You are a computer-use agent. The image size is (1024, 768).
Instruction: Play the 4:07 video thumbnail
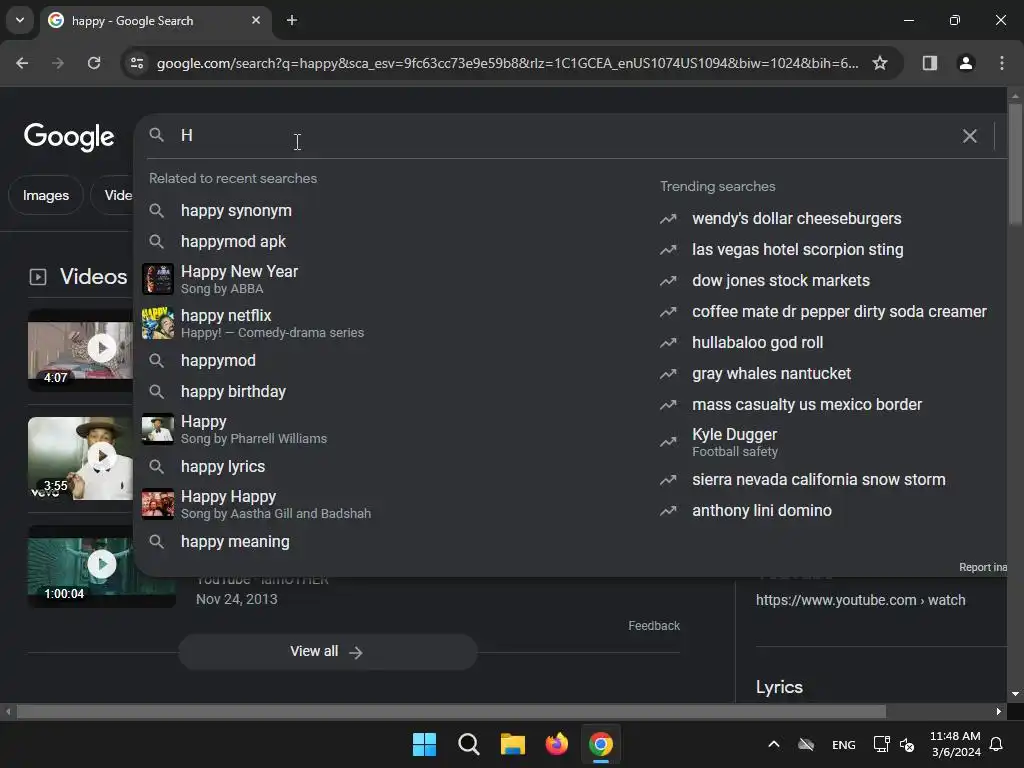(80, 349)
